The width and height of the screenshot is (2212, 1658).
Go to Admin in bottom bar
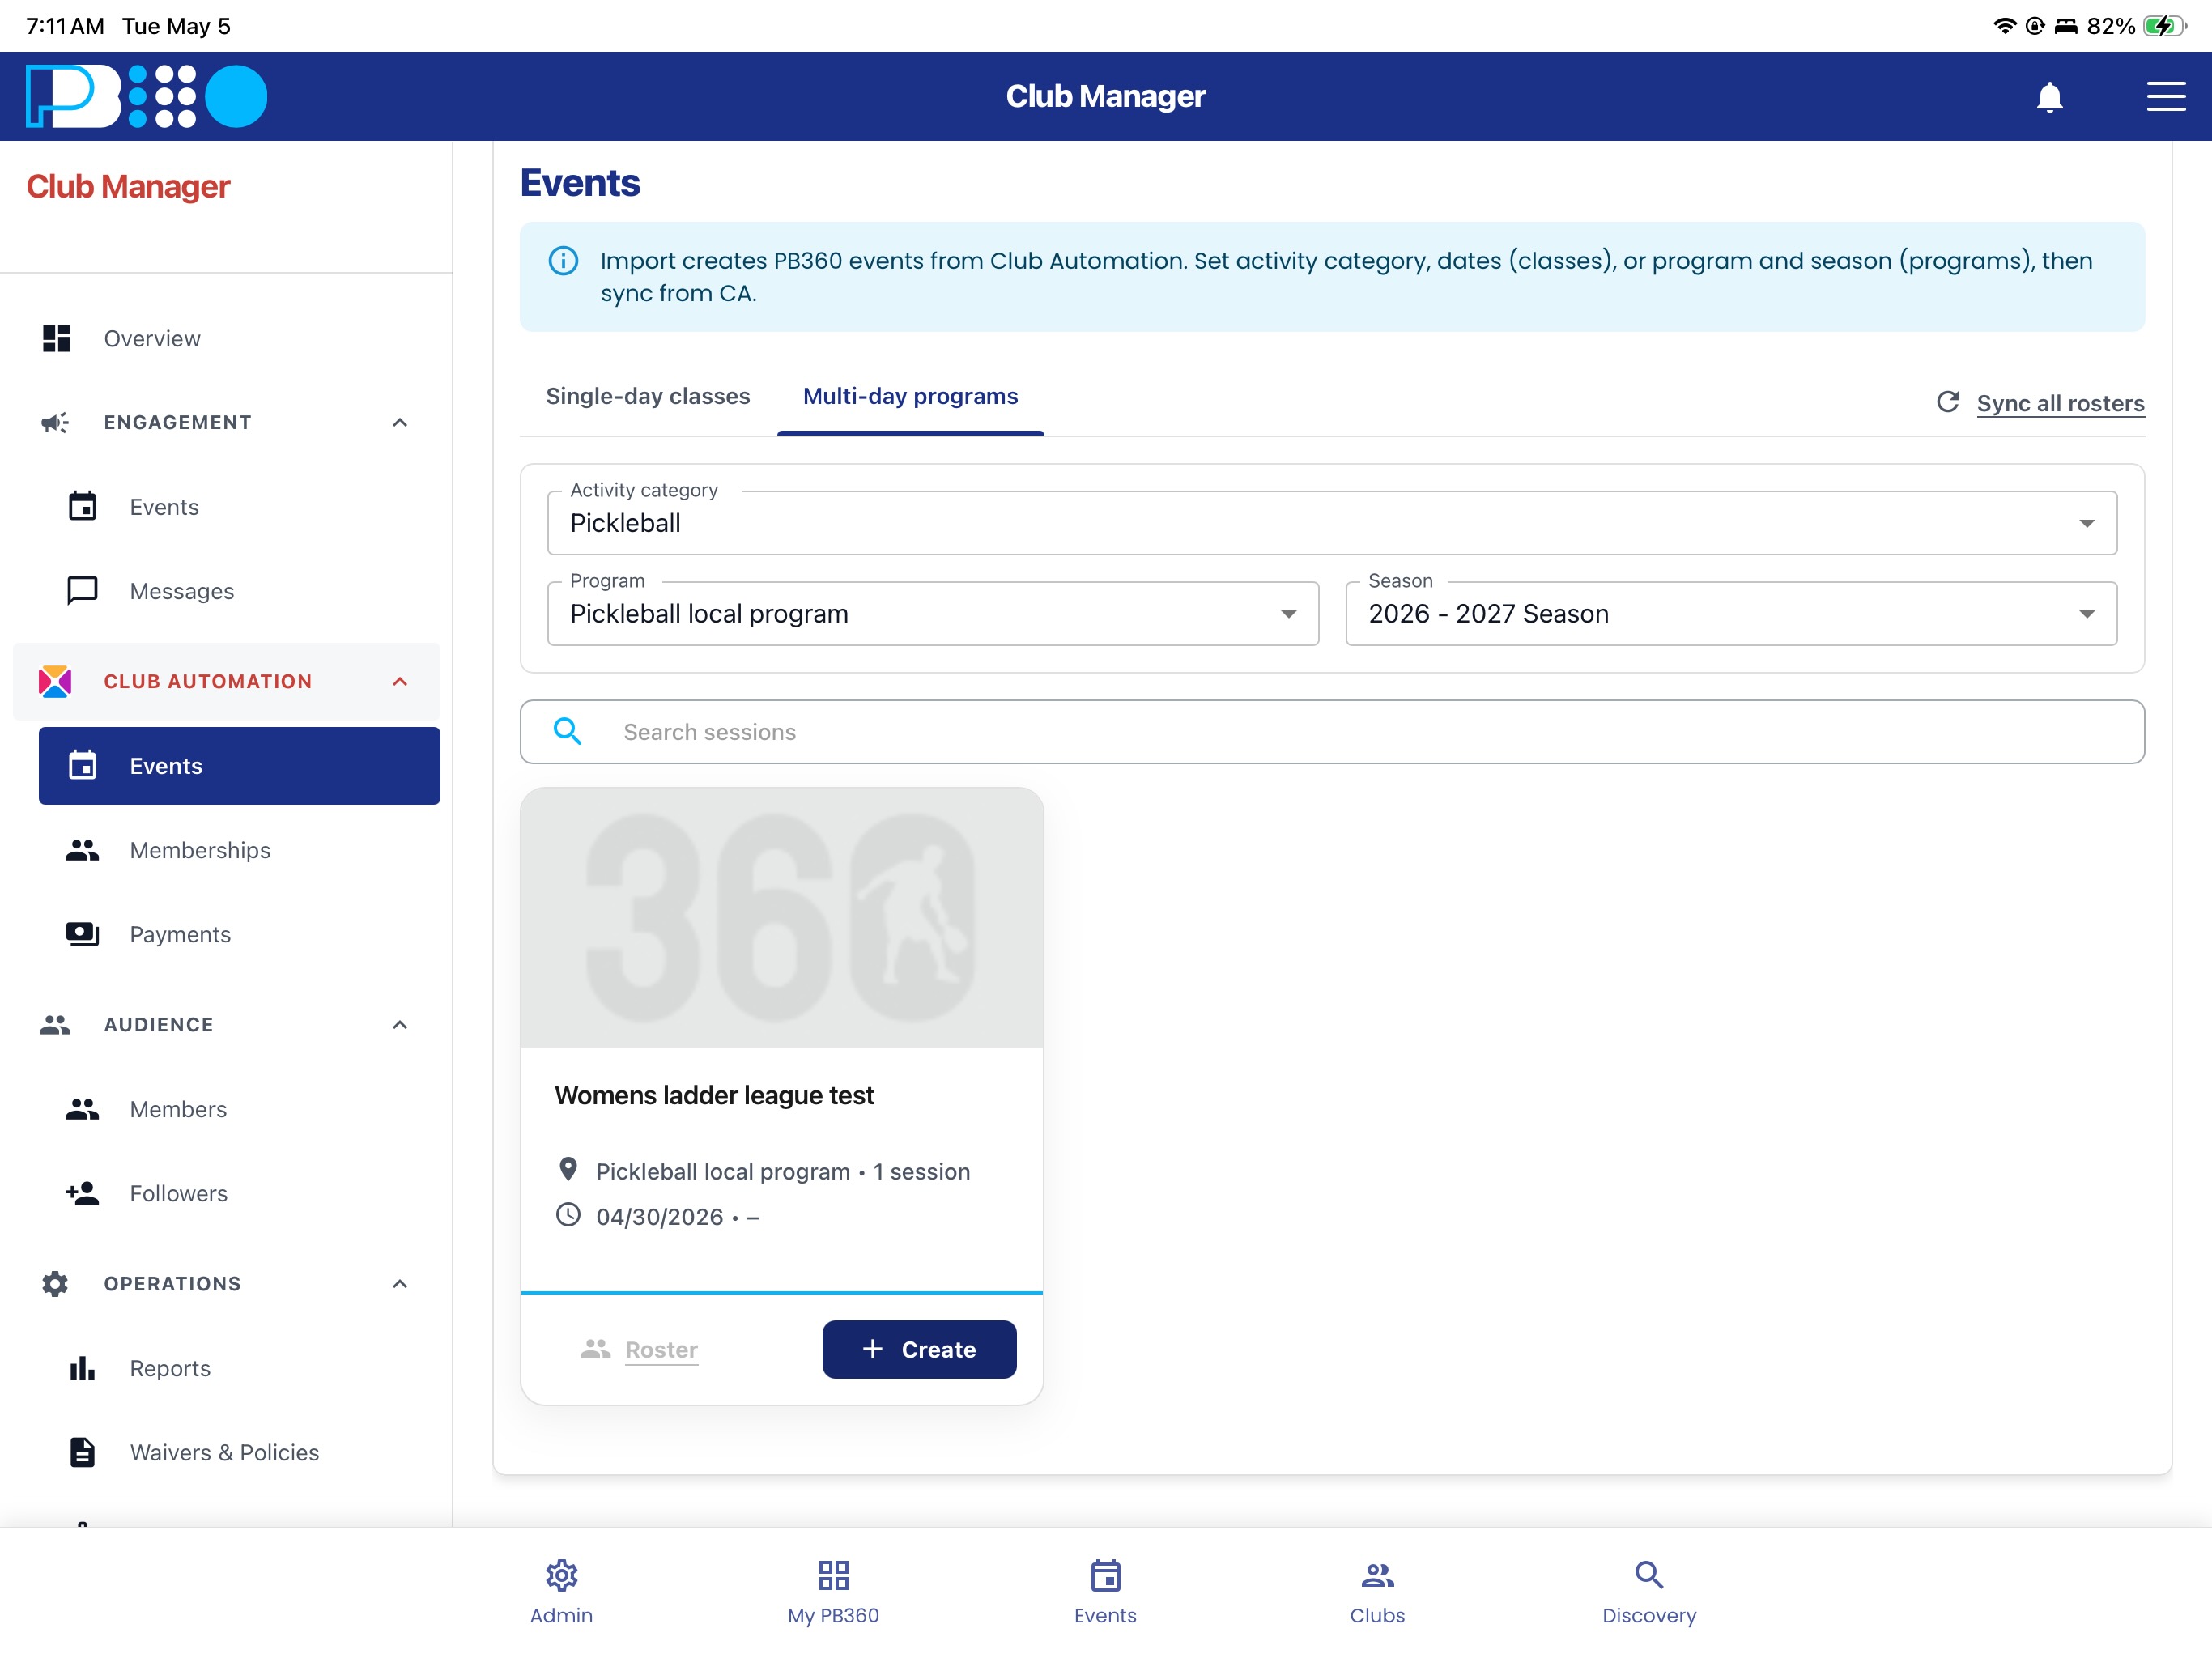[561, 1591]
